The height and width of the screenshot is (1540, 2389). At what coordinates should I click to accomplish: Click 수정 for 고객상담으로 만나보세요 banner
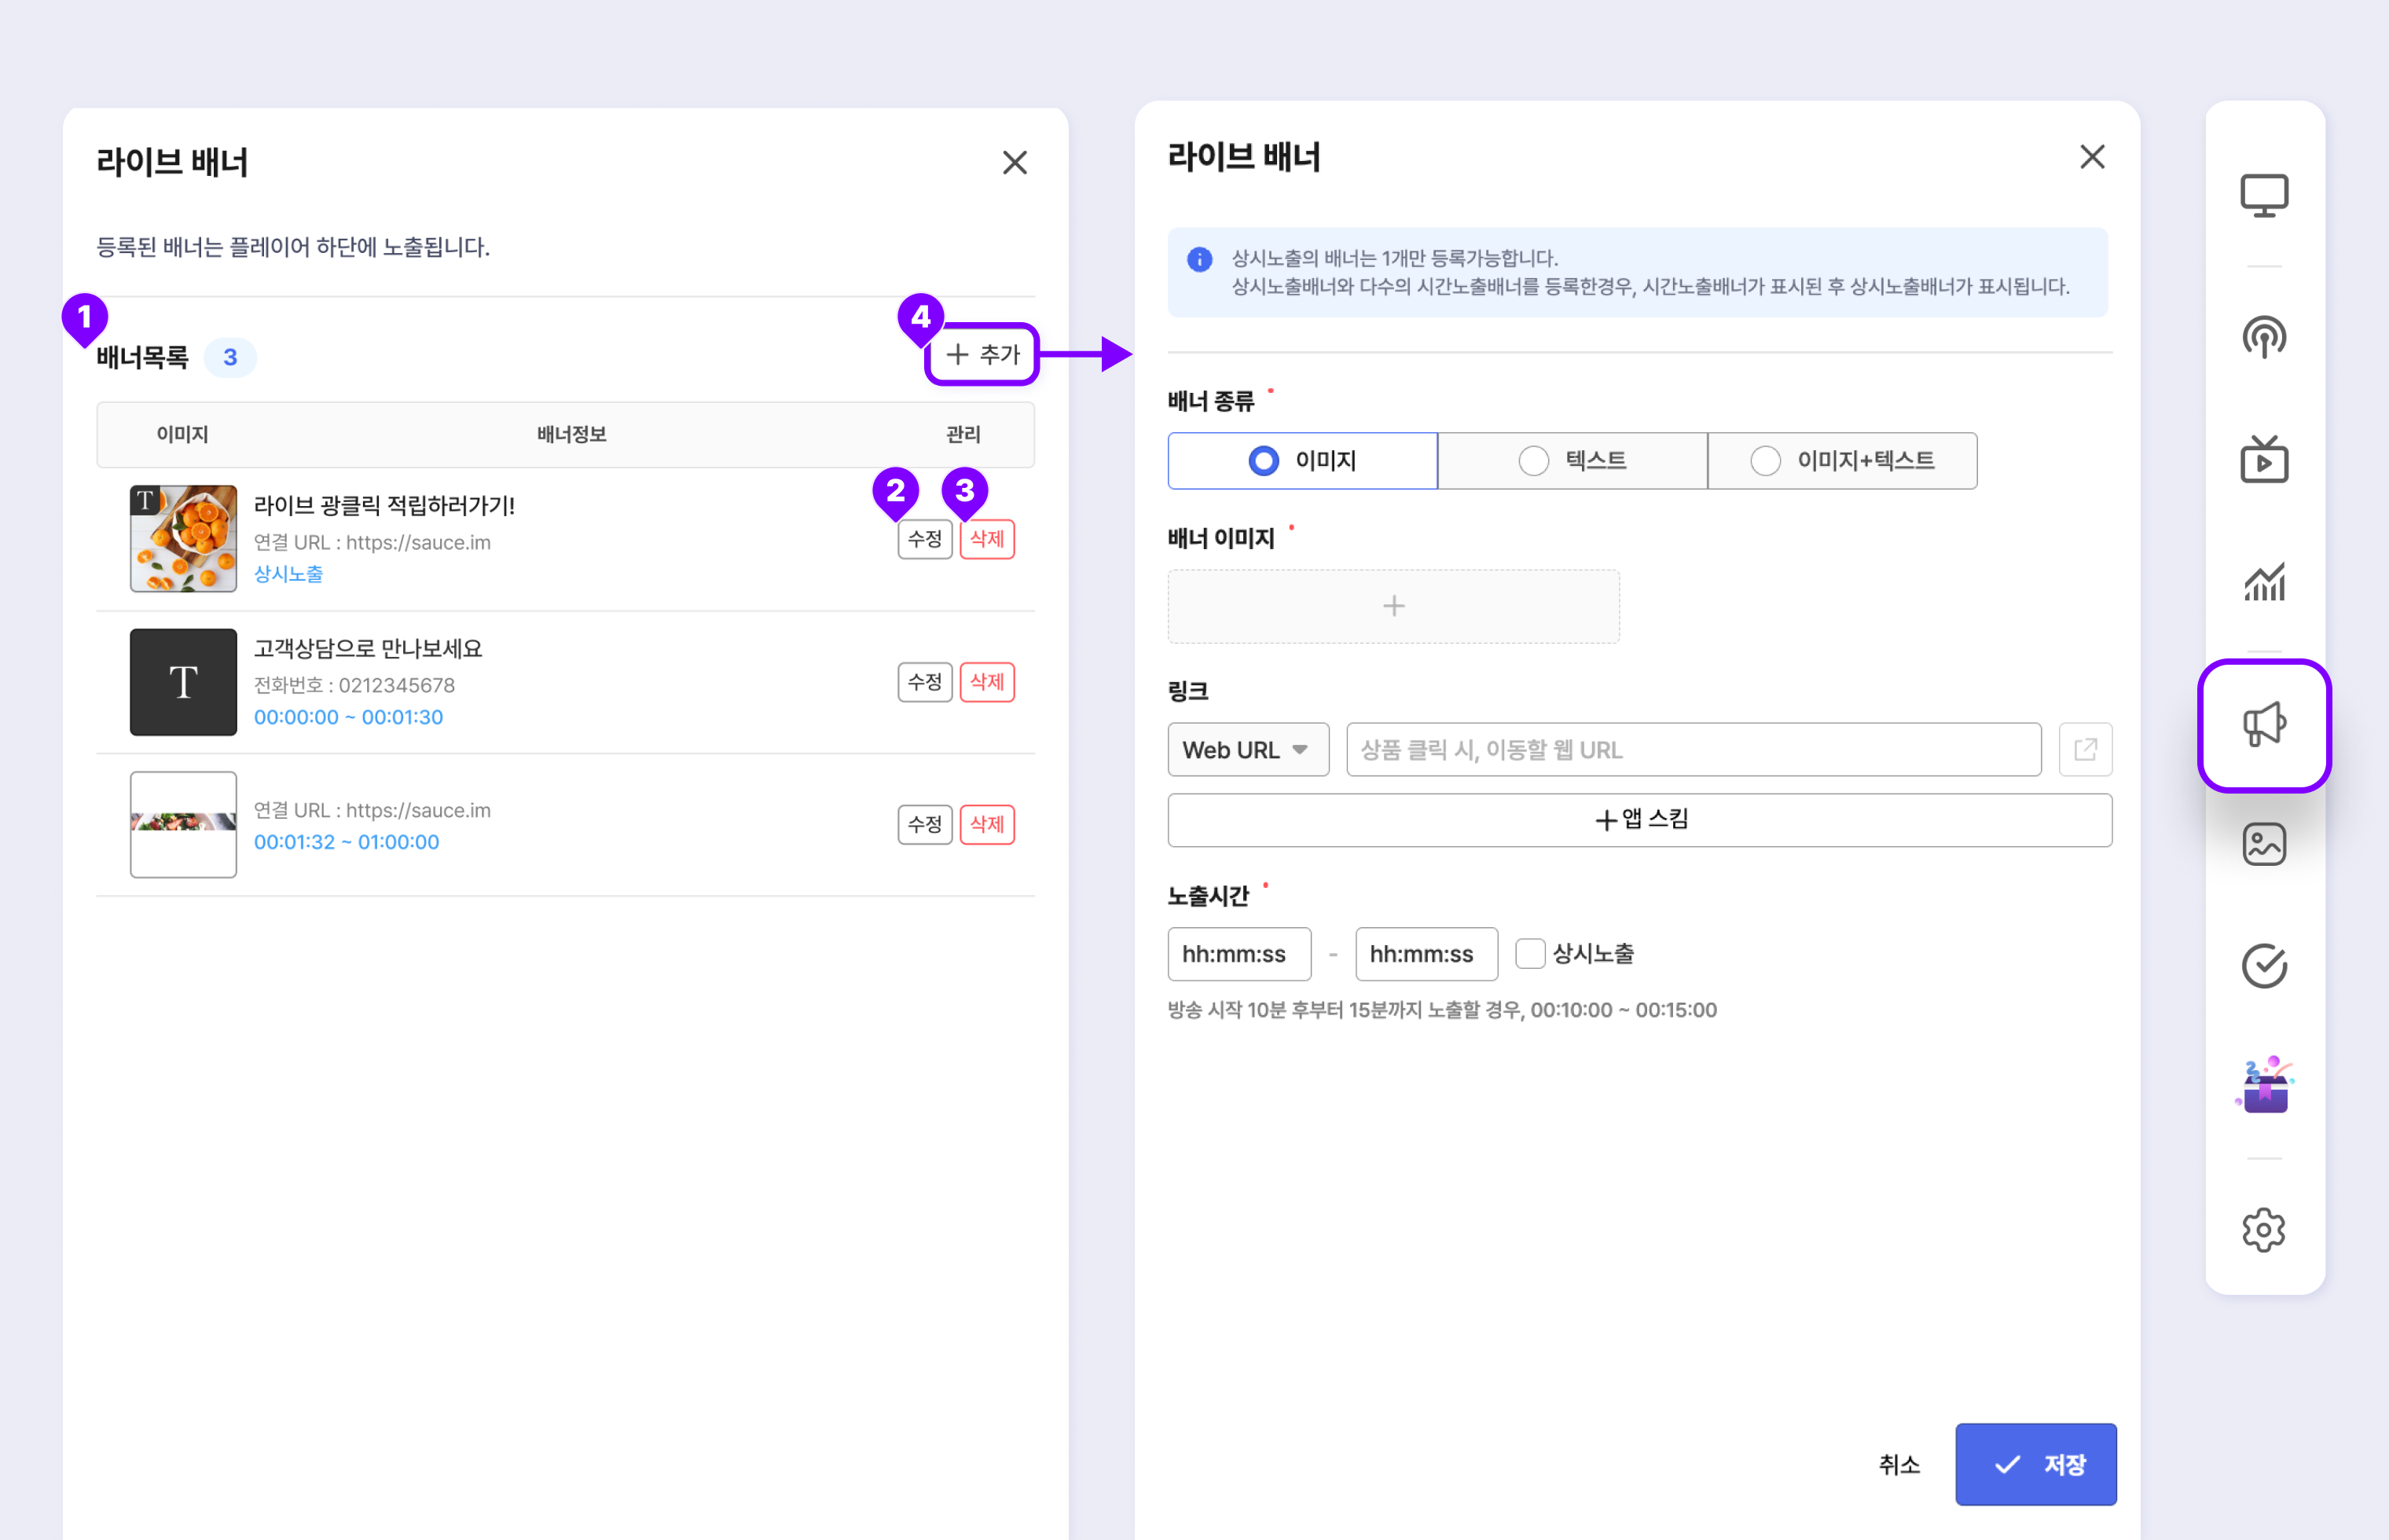point(924,682)
